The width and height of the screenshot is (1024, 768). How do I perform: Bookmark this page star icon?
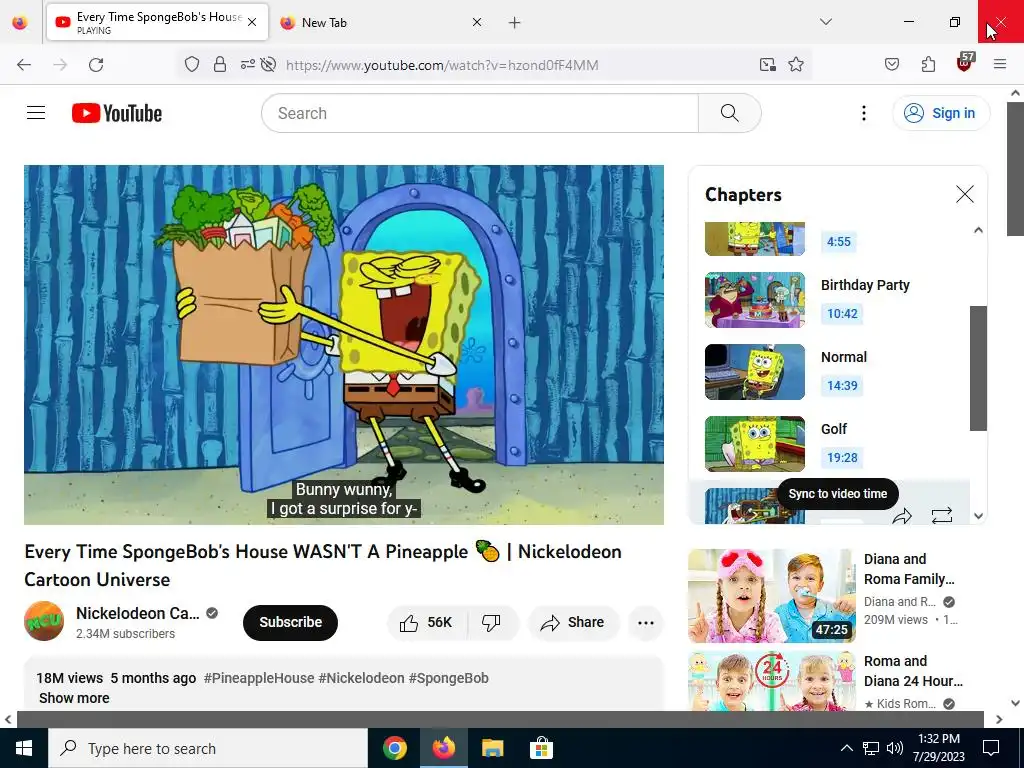(x=795, y=65)
